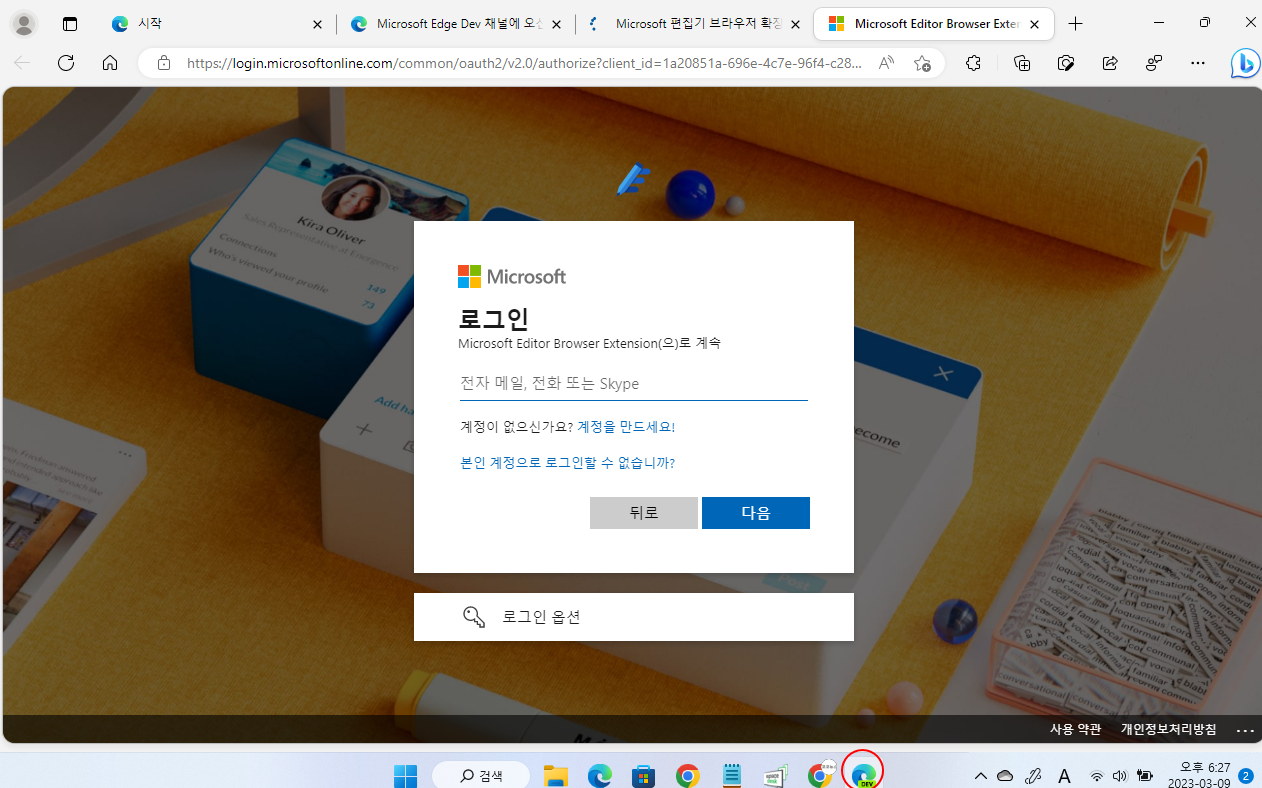Click the 뒤로 button
The image size is (1262, 788).
click(x=644, y=513)
